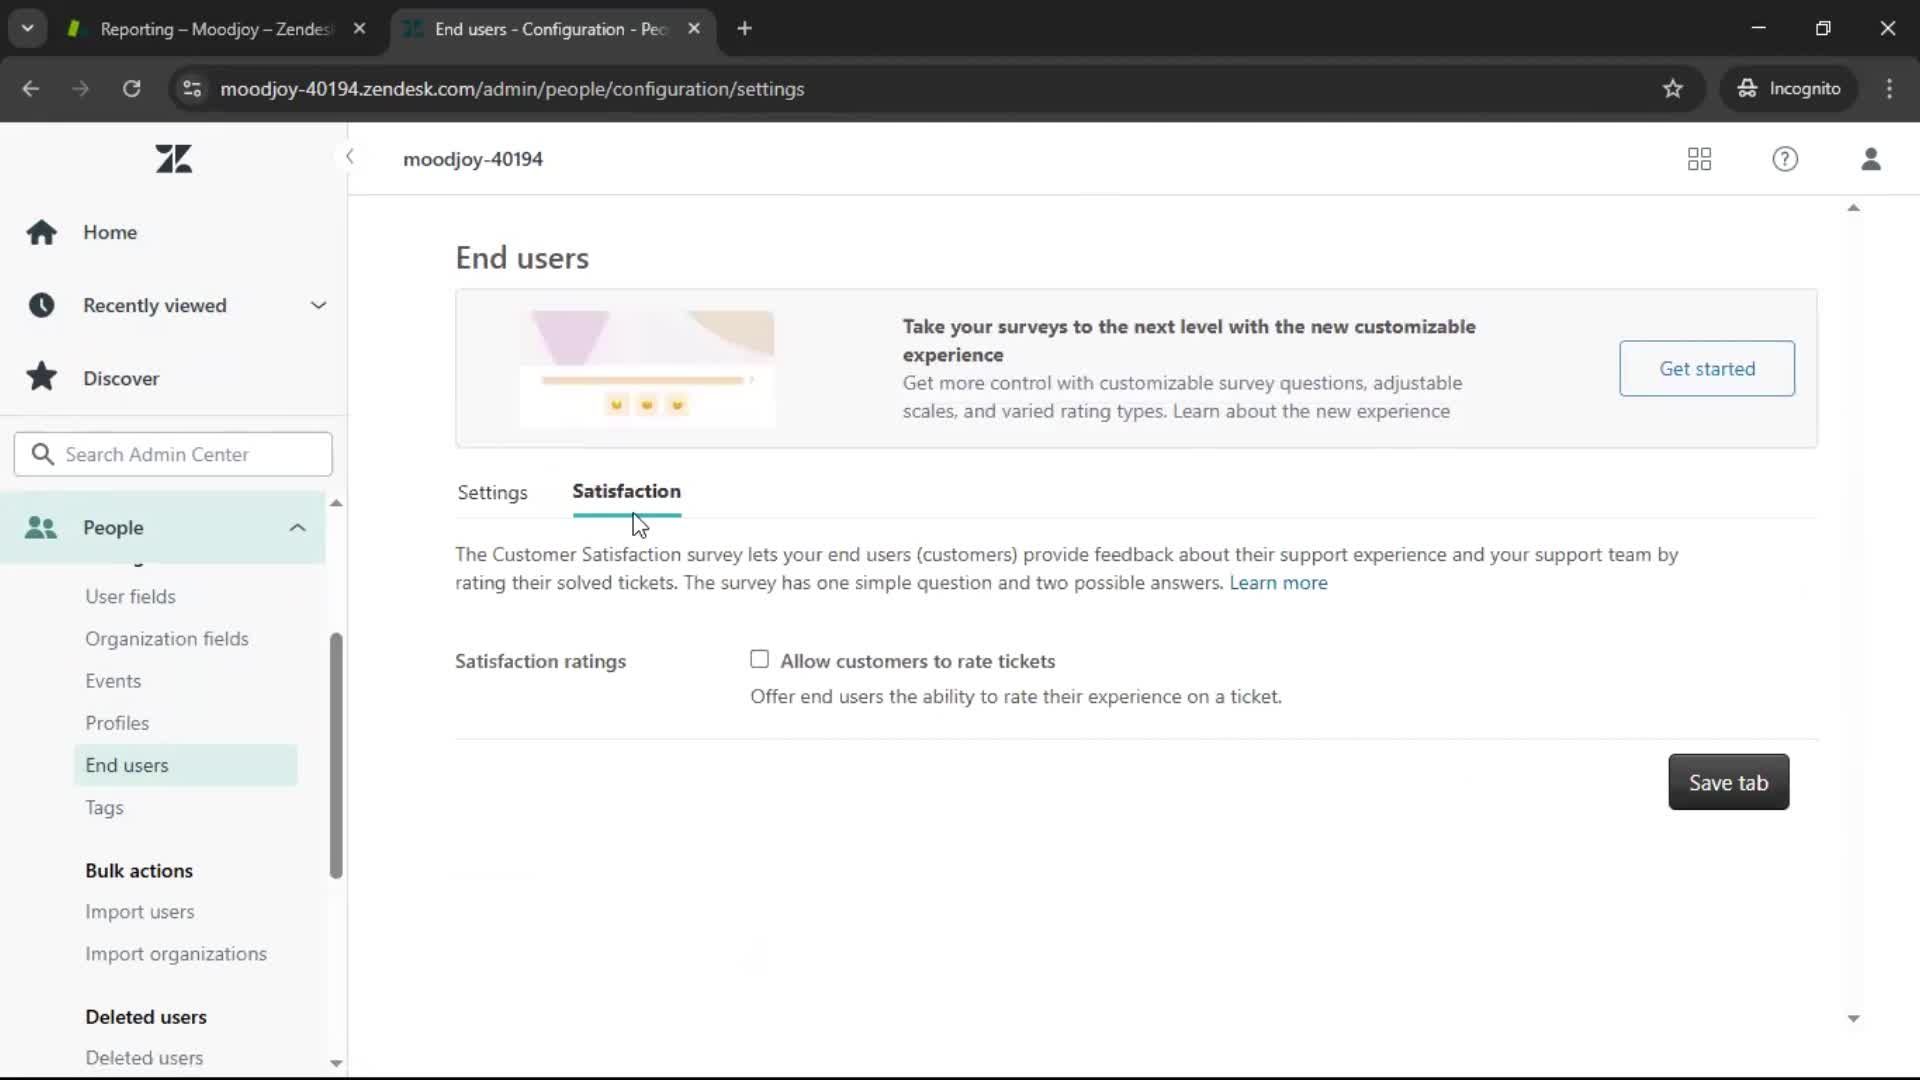Go back to the previous page

coord(30,89)
